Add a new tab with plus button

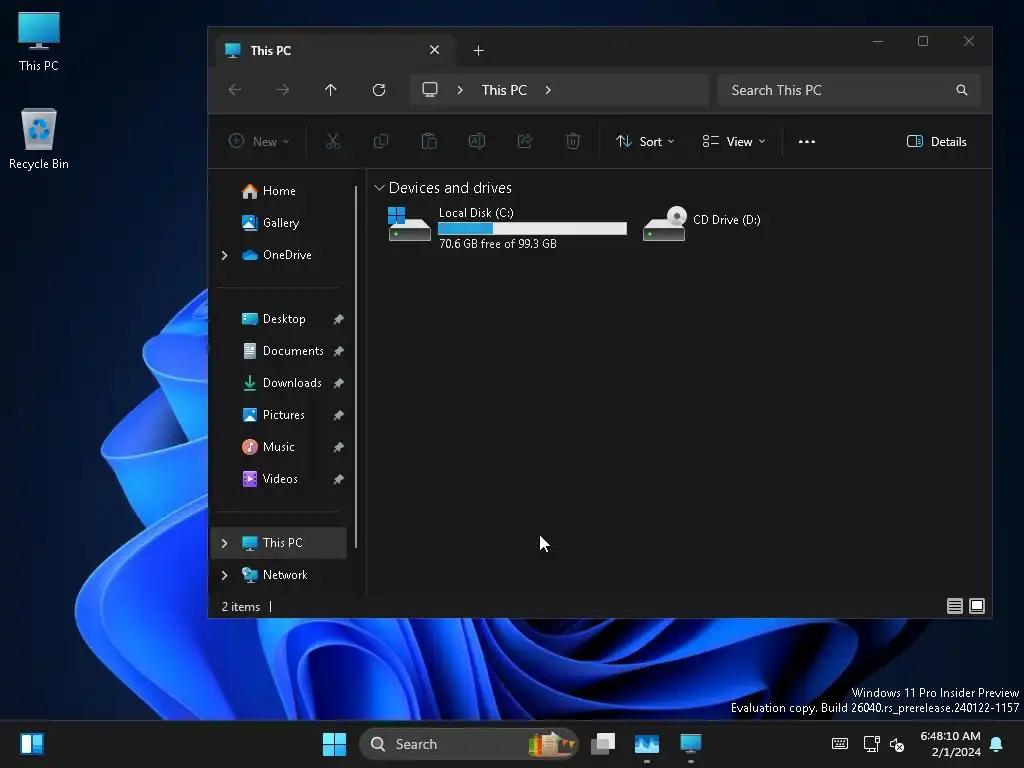tap(479, 51)
